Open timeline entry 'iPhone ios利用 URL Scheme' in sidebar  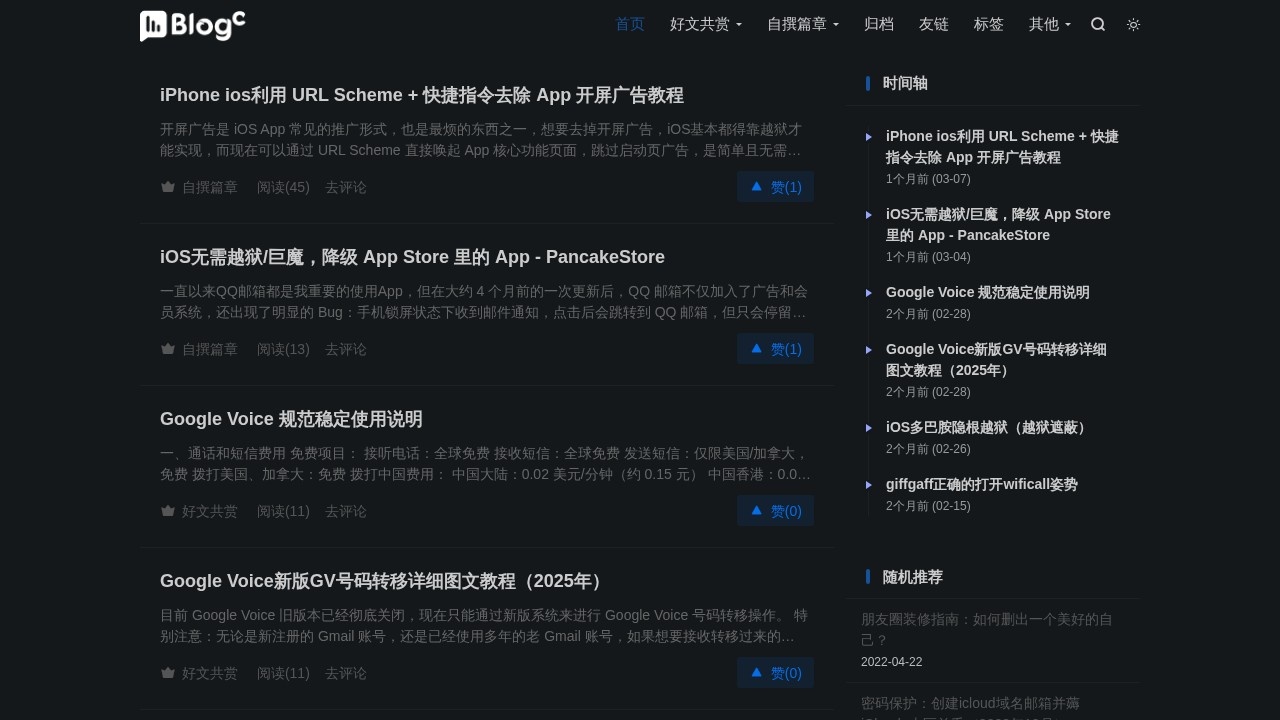point(1002,147)
